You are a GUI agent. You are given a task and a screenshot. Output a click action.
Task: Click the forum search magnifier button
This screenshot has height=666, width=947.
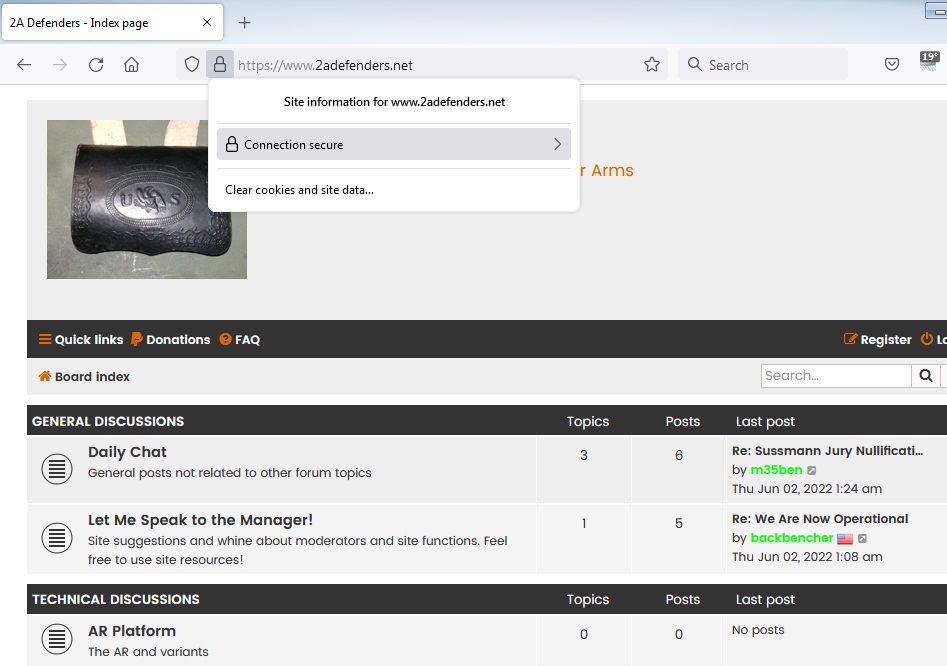(x=926, y=376)
